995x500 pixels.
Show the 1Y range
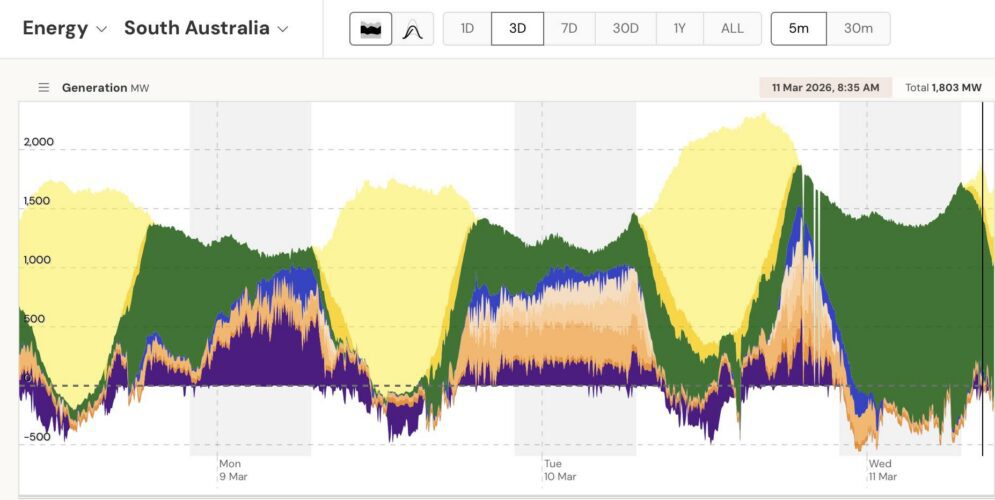(680, 29)
